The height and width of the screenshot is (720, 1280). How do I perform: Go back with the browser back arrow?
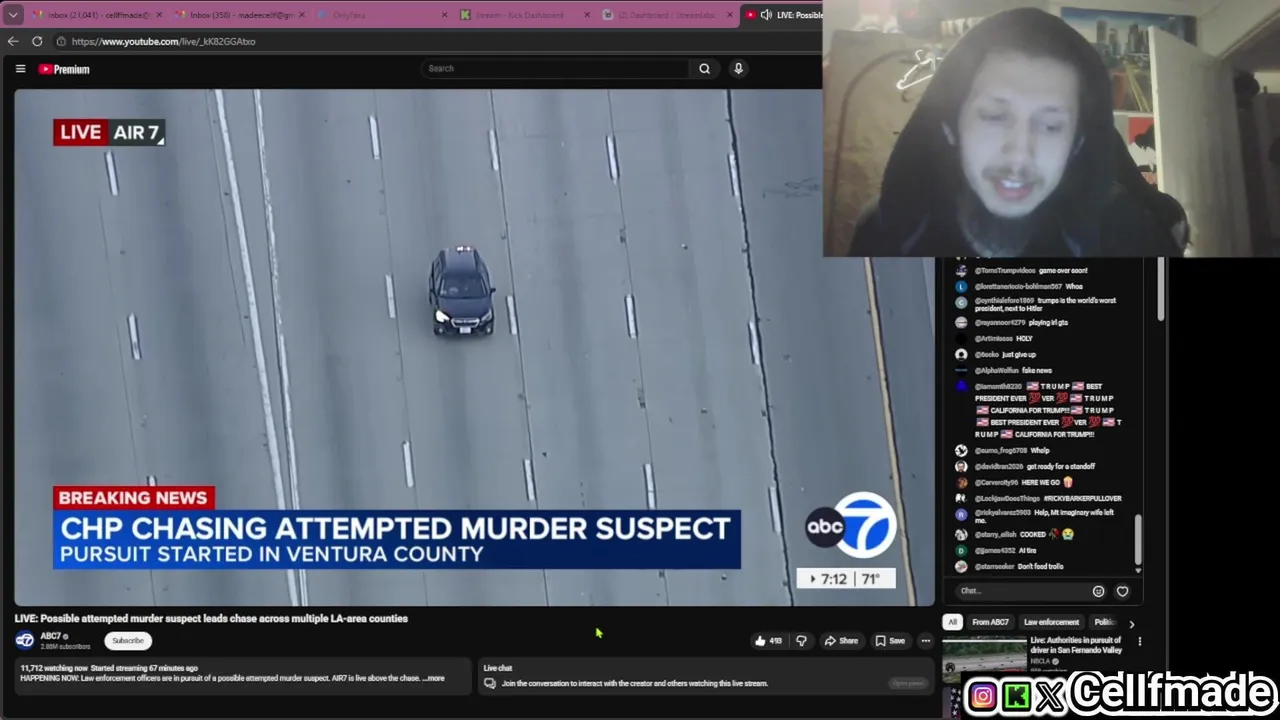point(12,41)
